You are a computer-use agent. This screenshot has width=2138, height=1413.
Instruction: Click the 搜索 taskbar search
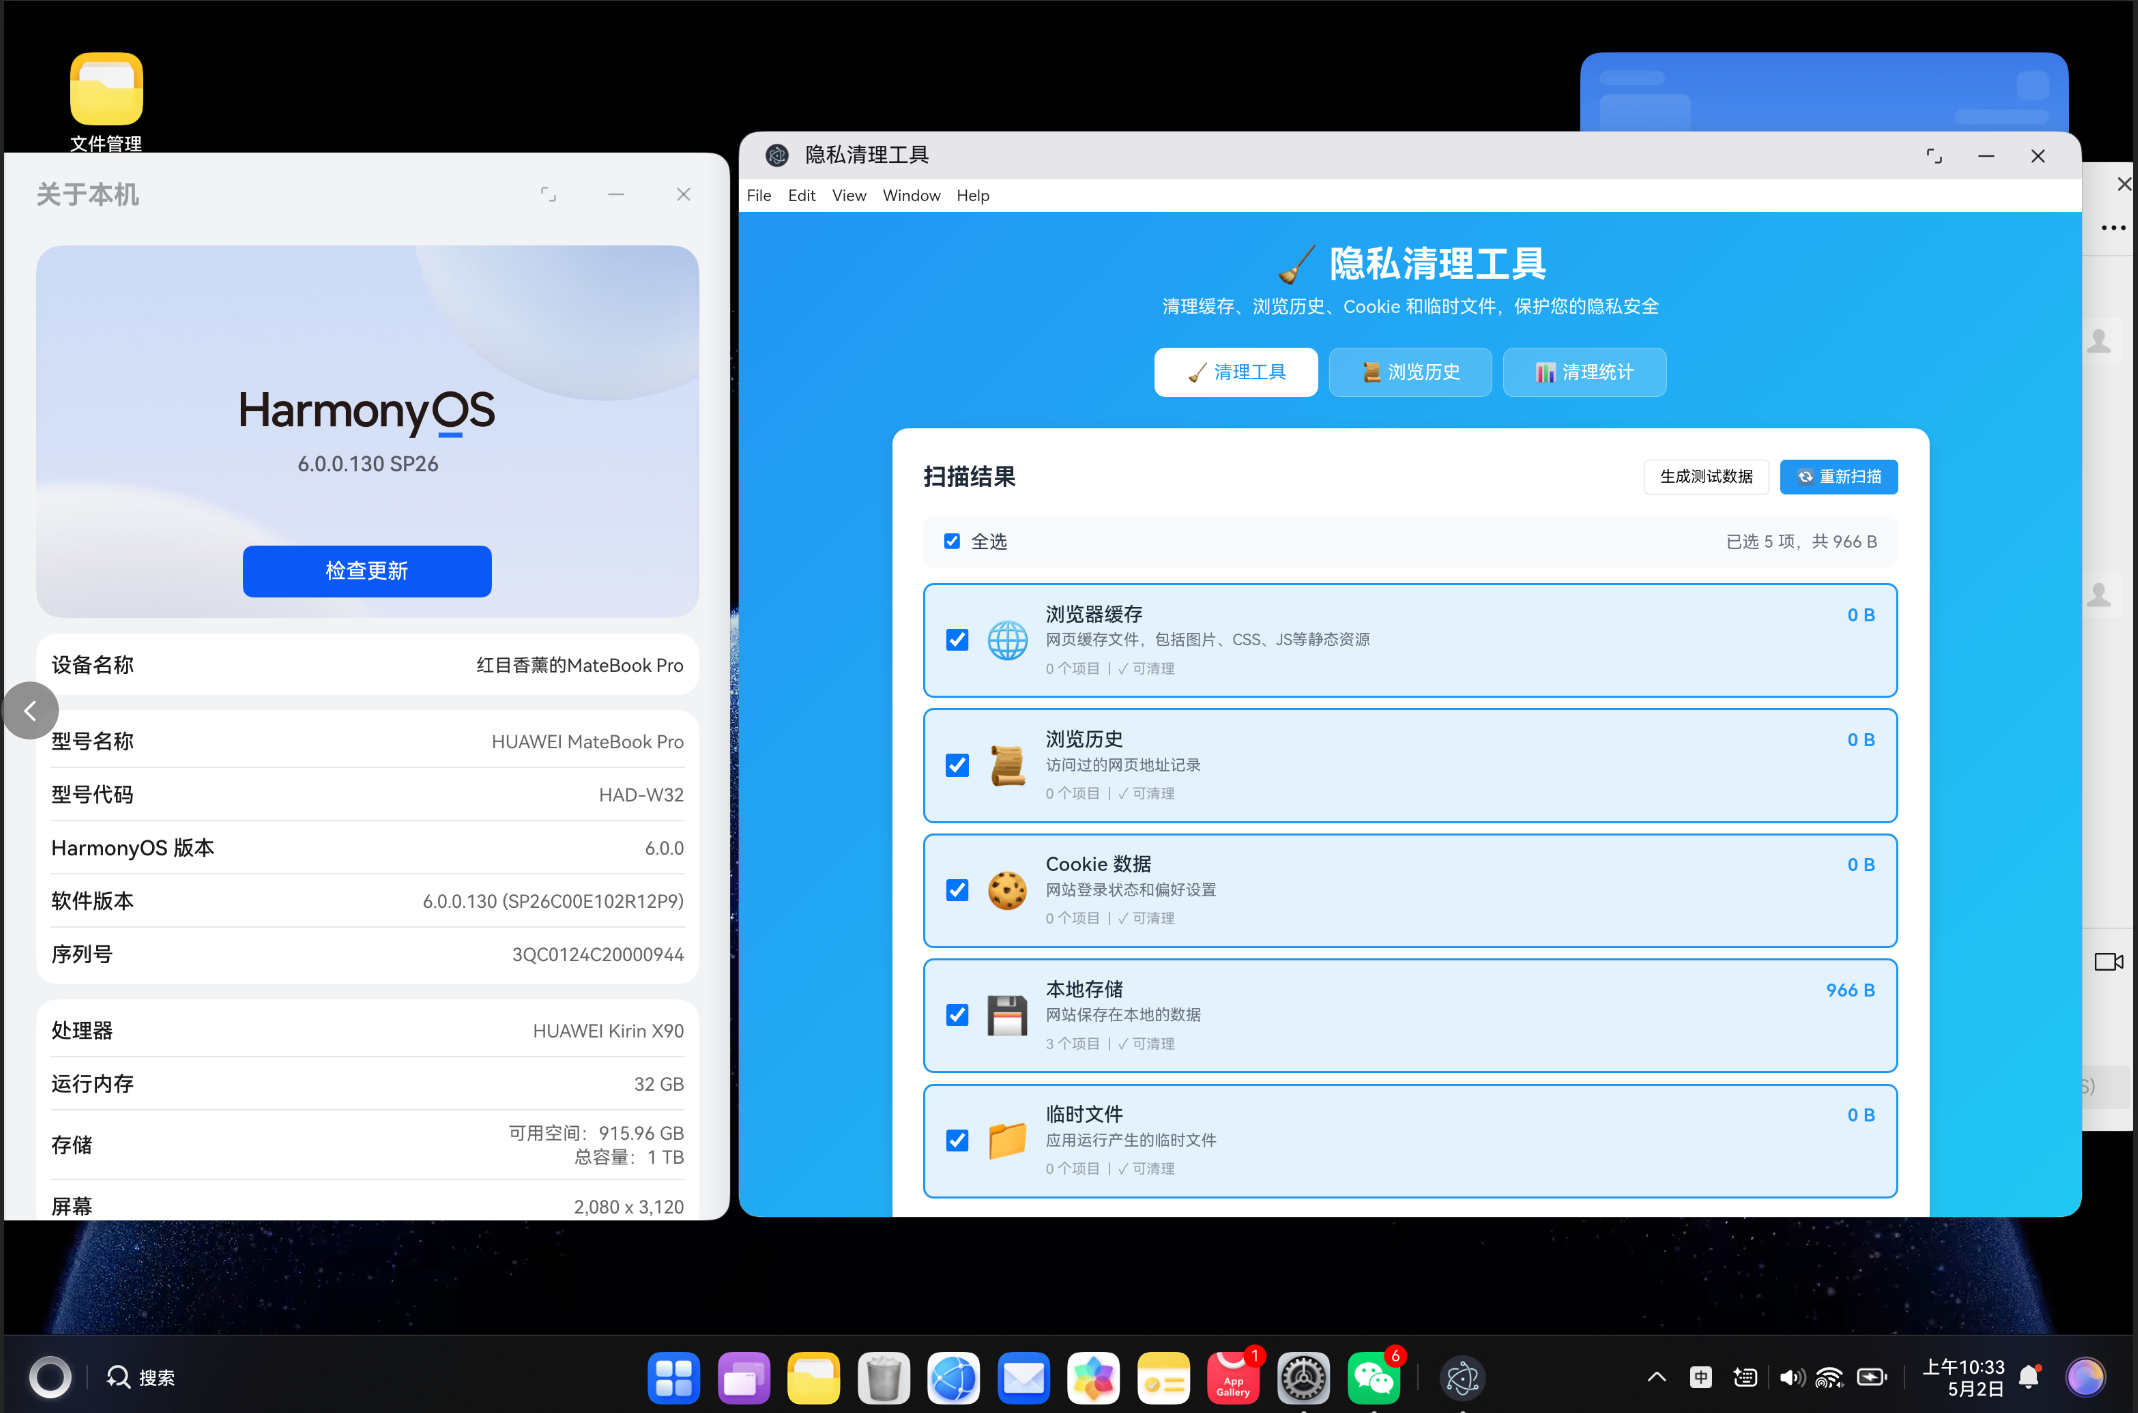[141, 1378]
